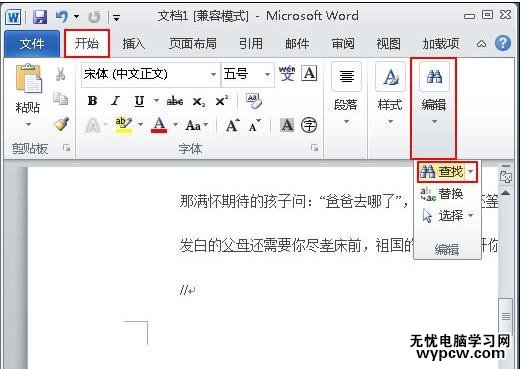Toggle bold formatting

tap(92, 101)
